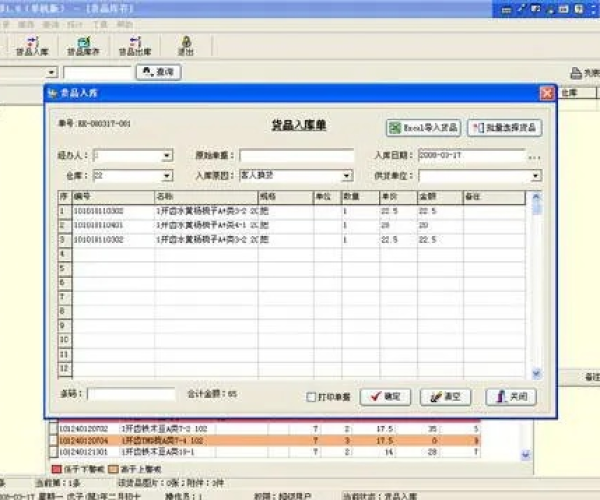This screenshot has height=500, width=600.
Task: Click the 编号 column header
Action: [x=113, y=197]
